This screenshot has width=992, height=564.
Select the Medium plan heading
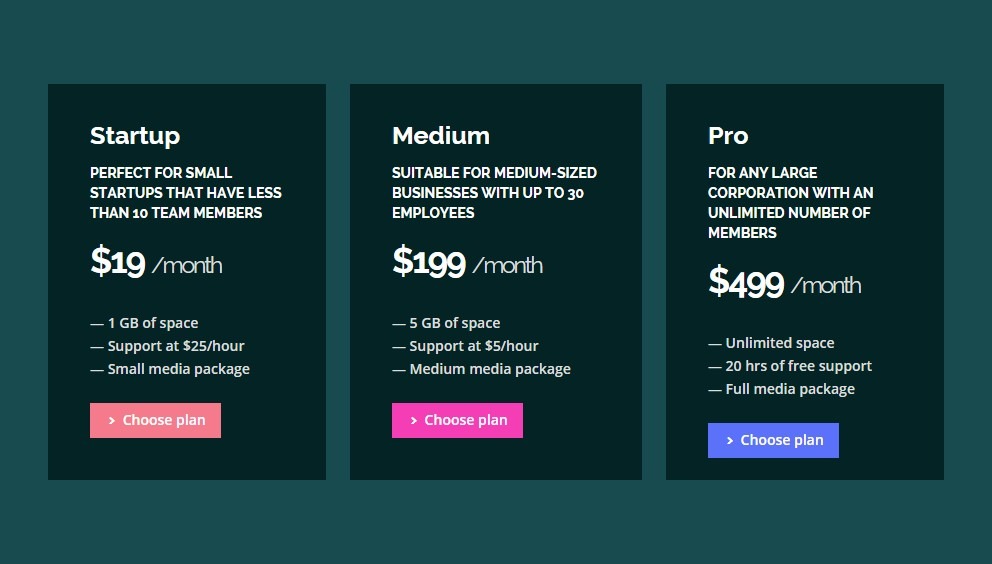tap(441, 135)
